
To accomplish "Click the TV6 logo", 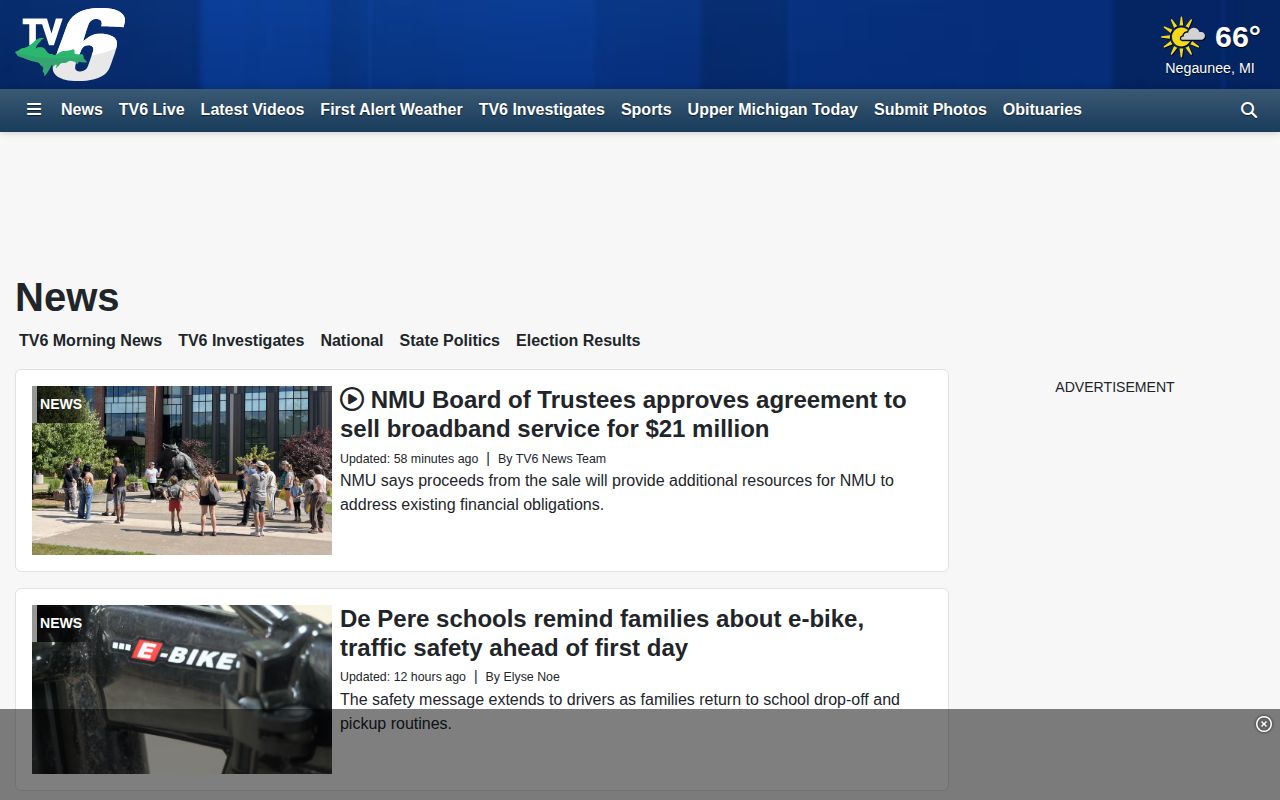I will point(70,45).
